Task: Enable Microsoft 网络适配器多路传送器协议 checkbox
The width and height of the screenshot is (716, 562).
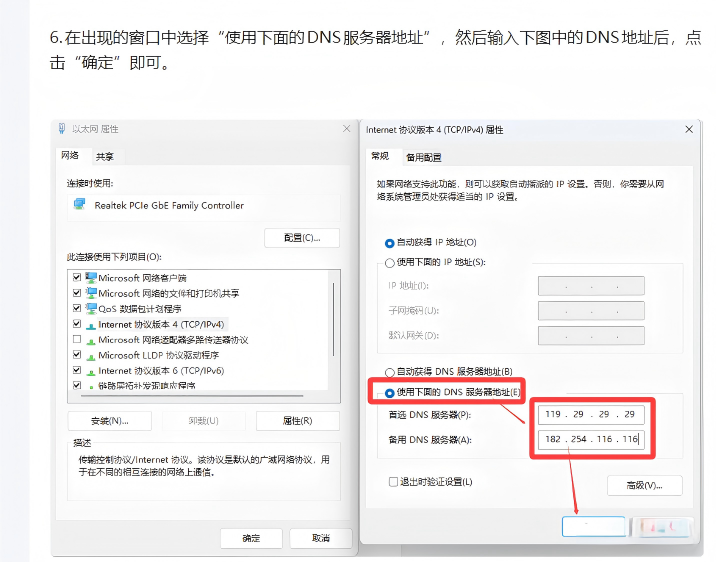Action: 77,339
